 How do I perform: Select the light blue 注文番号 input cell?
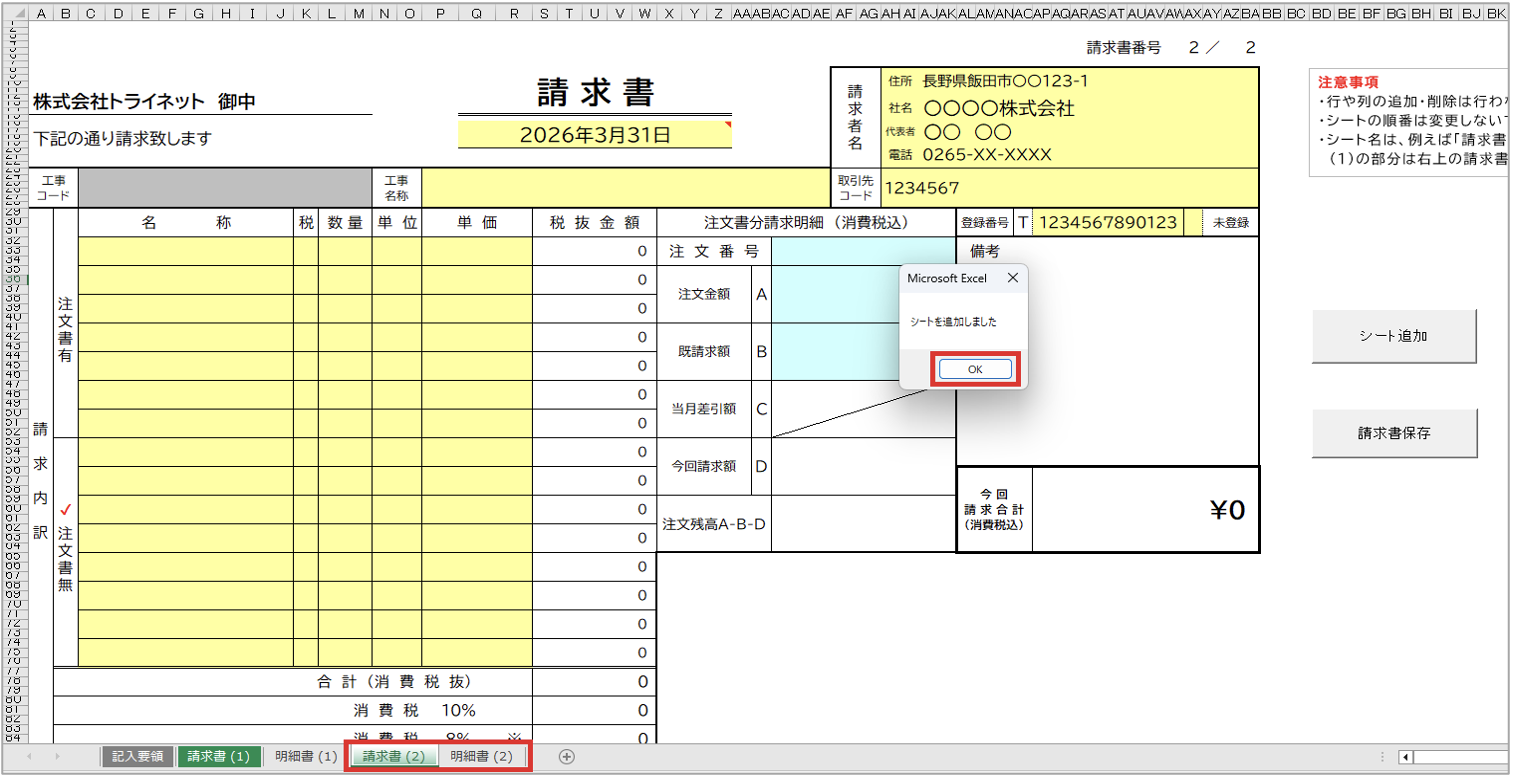click(x=862, y=252)
